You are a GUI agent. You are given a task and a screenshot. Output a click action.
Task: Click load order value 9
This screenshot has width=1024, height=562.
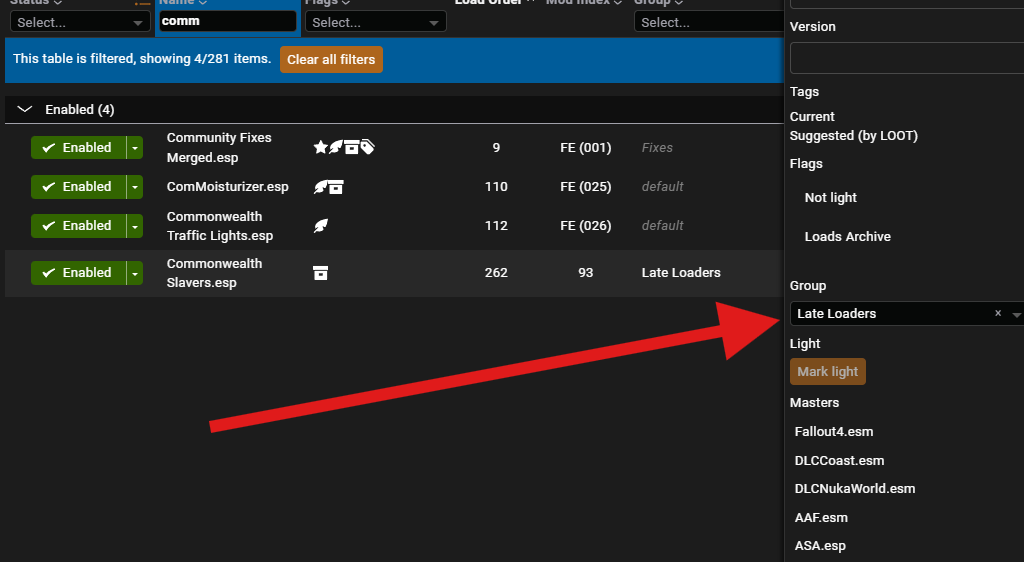[x=496, y=148]
